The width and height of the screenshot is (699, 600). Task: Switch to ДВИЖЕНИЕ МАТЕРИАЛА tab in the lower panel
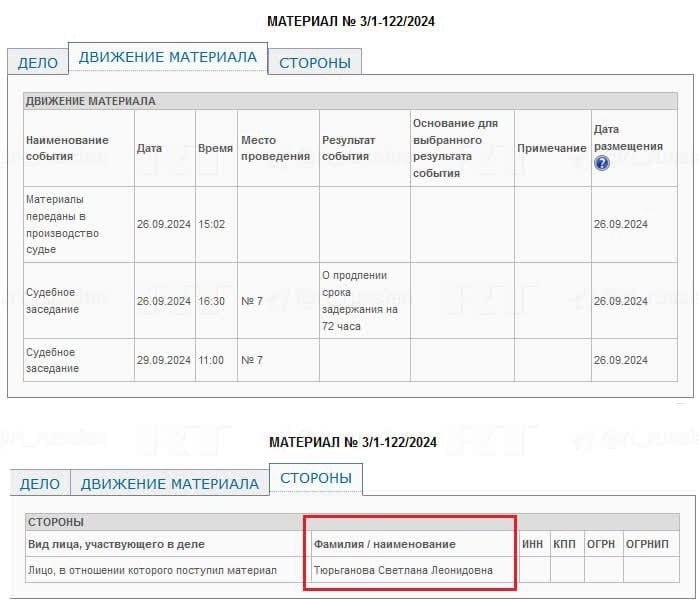point(169,484)
